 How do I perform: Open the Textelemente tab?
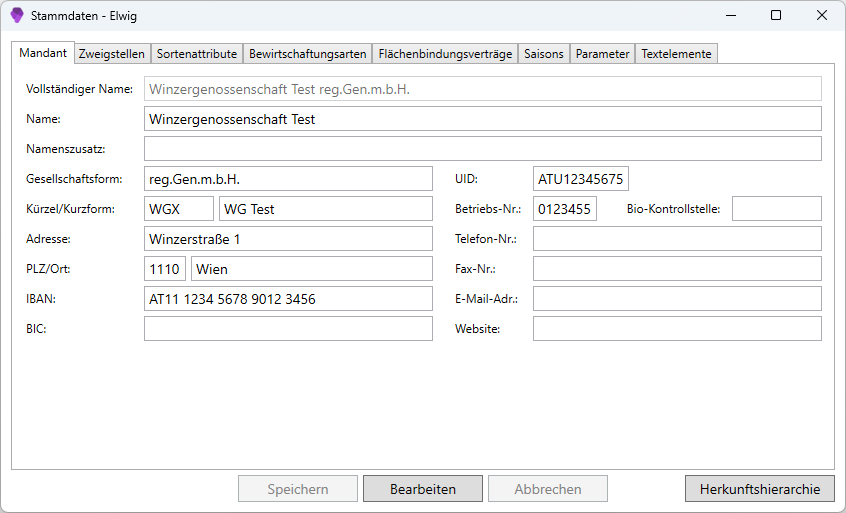pyautogui.click(x=677, y=54)
